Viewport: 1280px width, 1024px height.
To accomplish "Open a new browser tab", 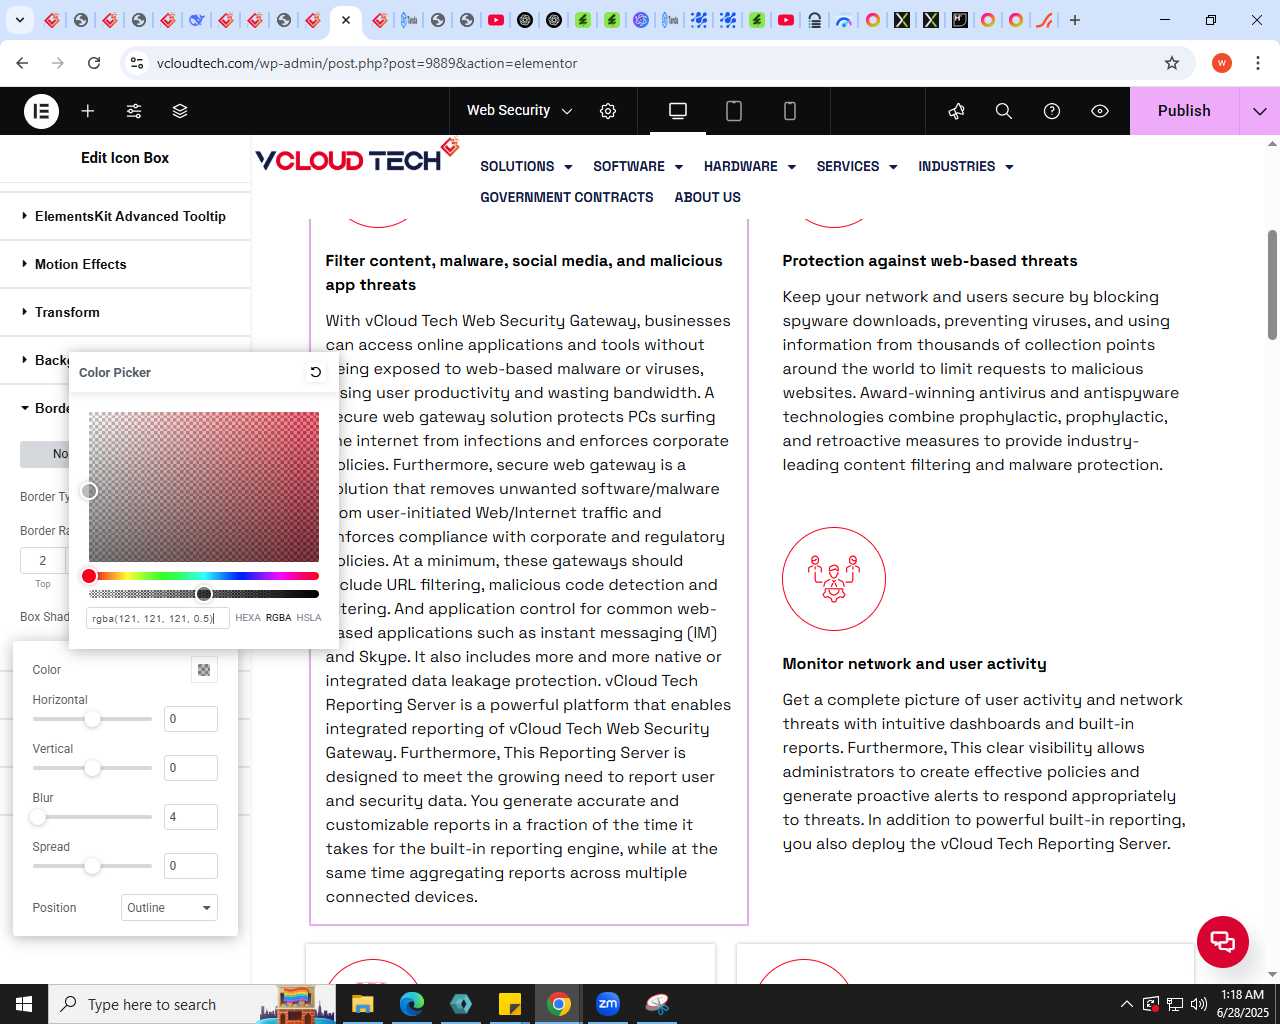I will tap(1075, 20).
